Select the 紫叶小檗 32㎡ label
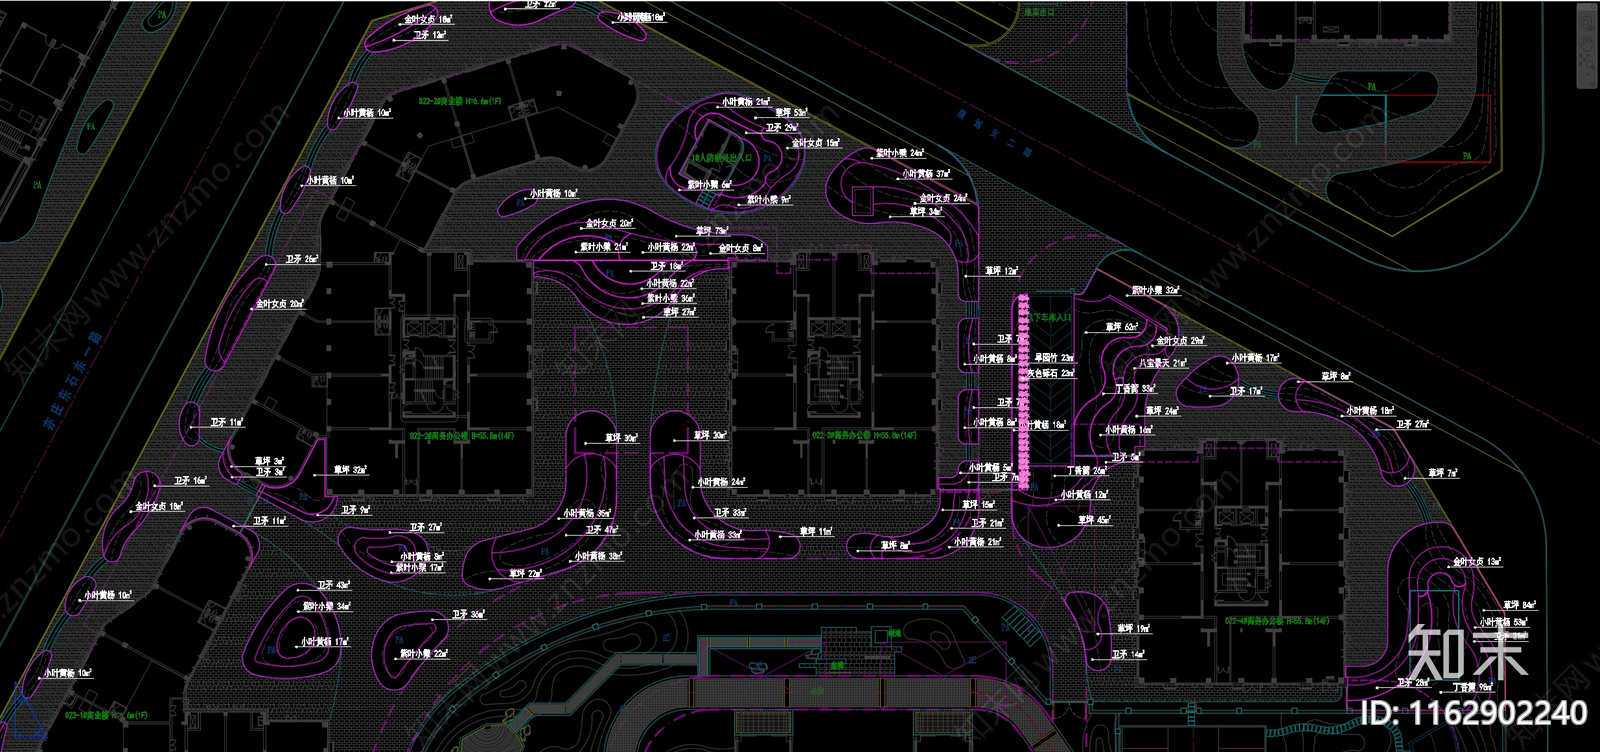 tap(1156, 291)
